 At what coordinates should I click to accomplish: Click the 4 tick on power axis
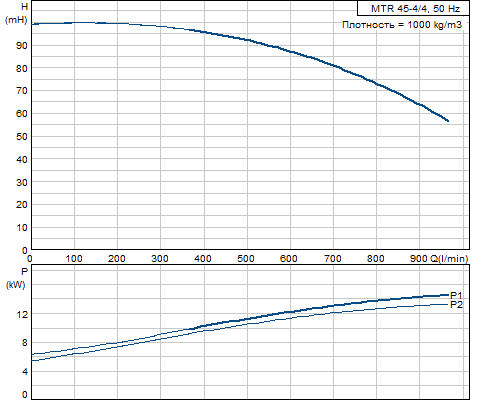click(x=25, y=371)
